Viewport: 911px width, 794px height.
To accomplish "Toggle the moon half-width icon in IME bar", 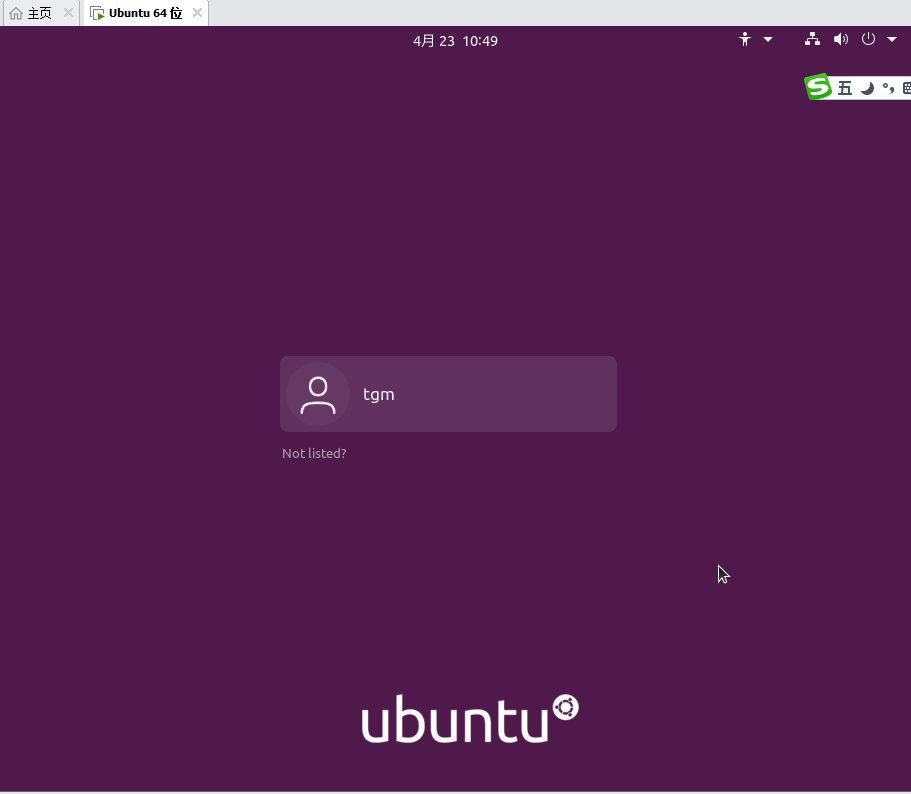I will pyautogui.click(x=867, y=88).
